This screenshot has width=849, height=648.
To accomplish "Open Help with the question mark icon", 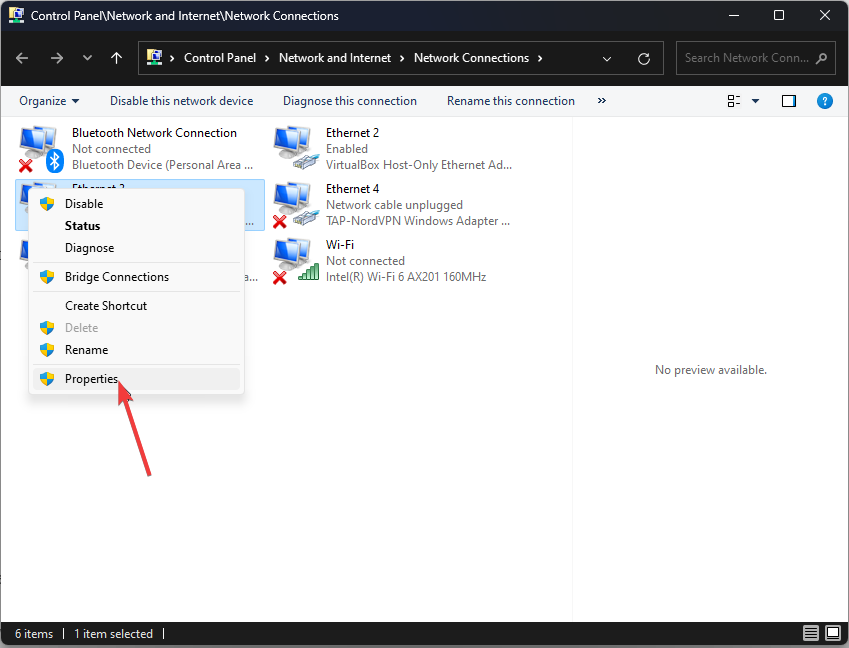I will [824, 101].
